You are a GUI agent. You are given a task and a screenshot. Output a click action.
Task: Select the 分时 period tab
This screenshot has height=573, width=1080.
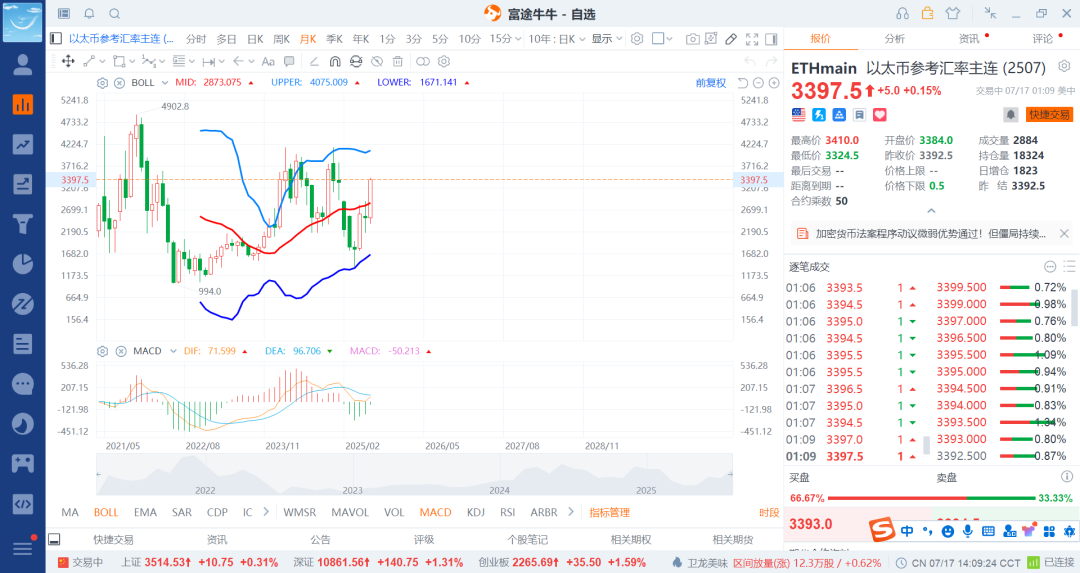(196, 39)
